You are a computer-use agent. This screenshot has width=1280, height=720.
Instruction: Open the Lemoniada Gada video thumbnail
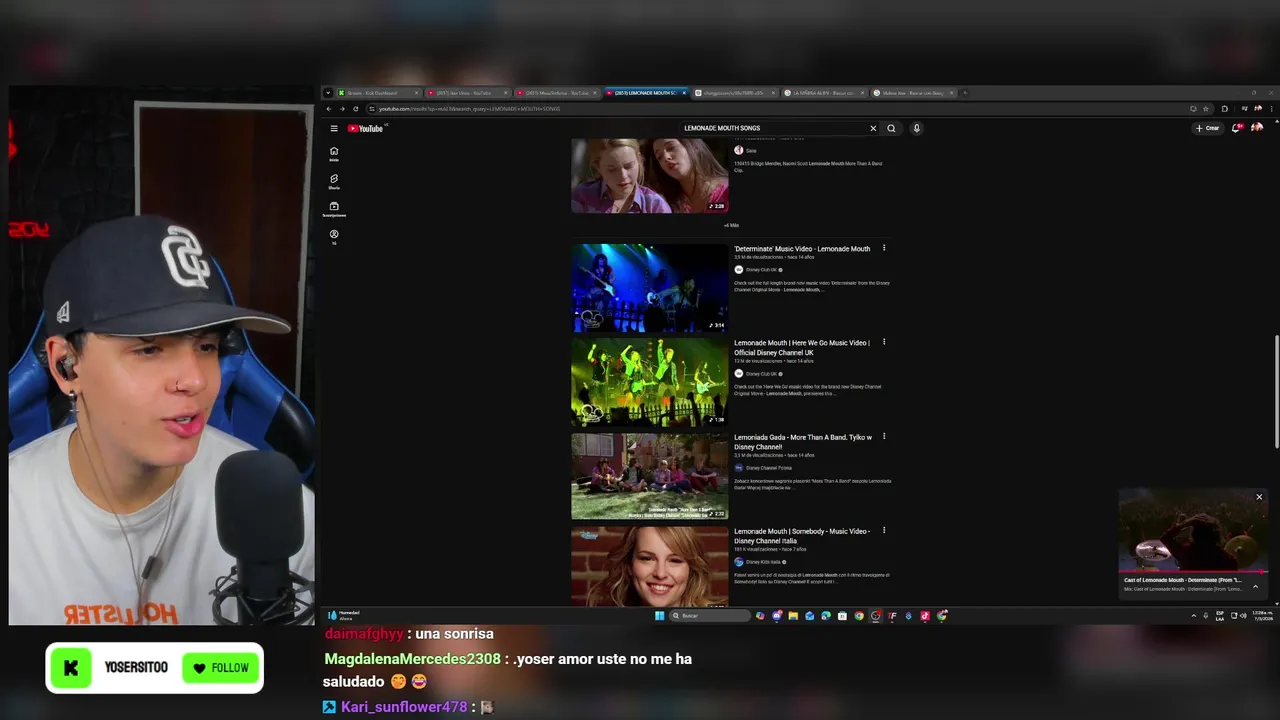[649, 476]
